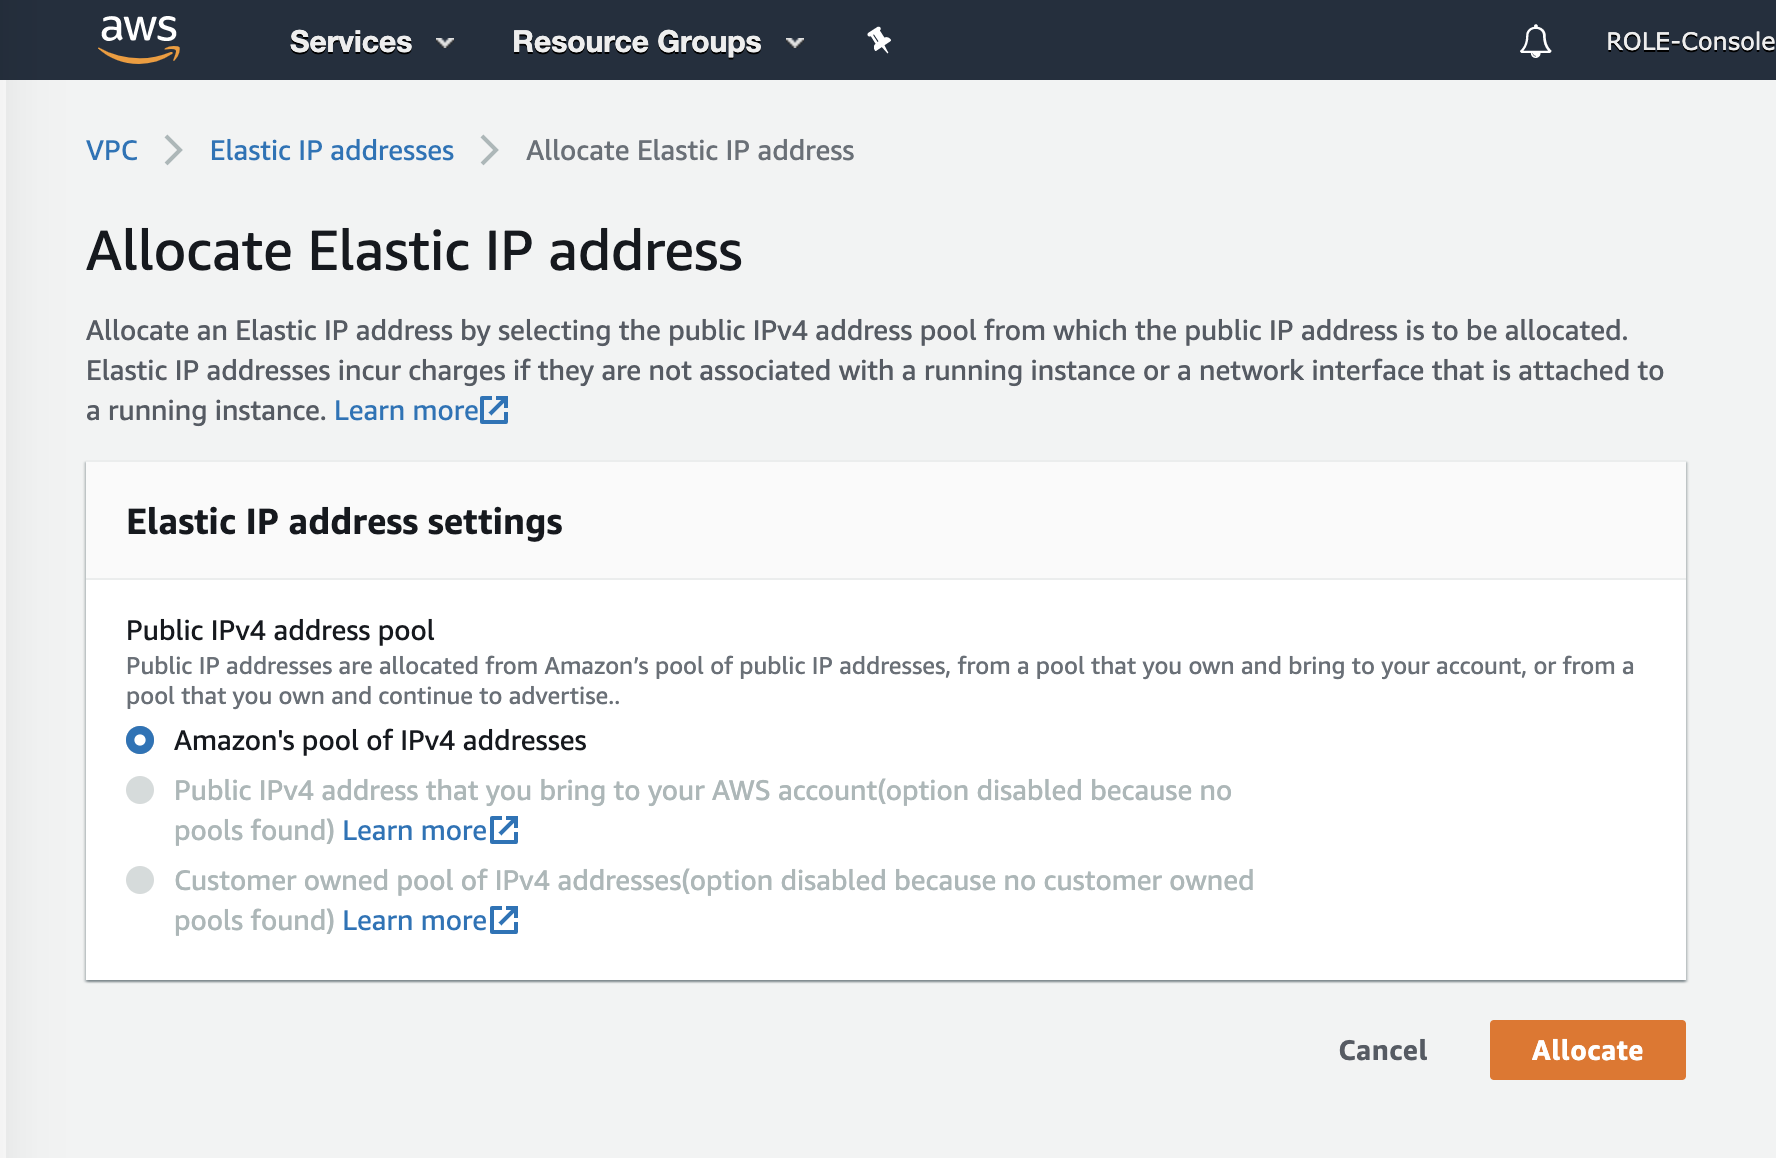Open the Resource Groups menu
Image resolution: width=1776 pixels, height=1158 pixels.
(637, 41)
